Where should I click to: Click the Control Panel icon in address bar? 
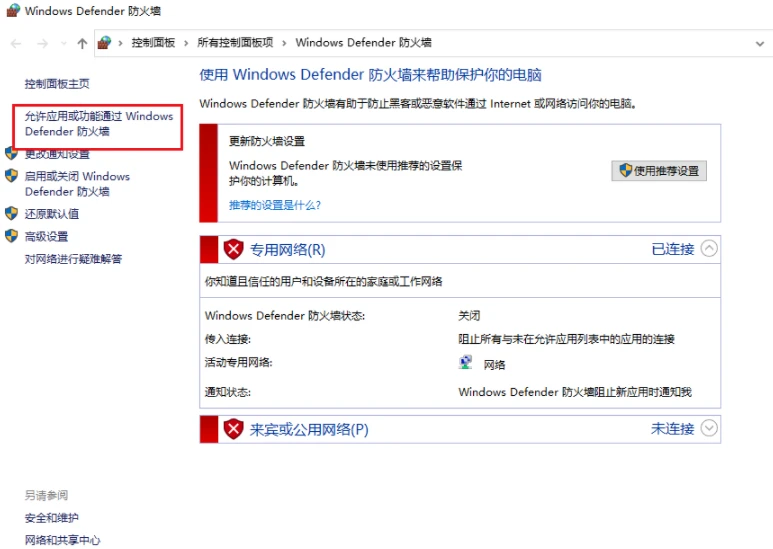pyautogui.click(x=104, y=43)
